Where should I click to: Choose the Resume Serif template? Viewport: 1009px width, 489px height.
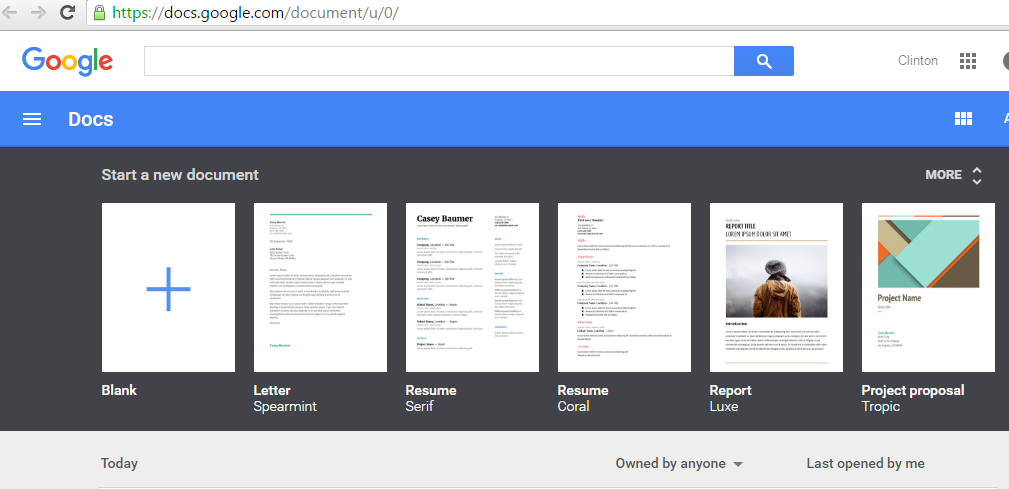click(472, 288)
